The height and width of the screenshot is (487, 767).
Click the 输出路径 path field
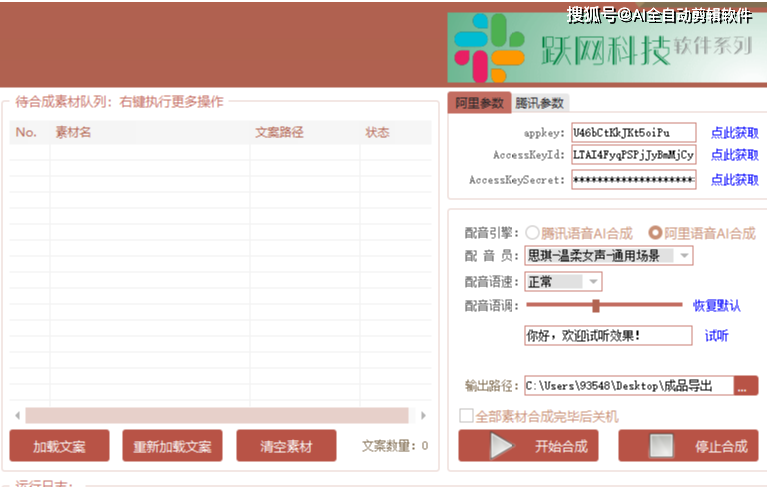[629, 385]
